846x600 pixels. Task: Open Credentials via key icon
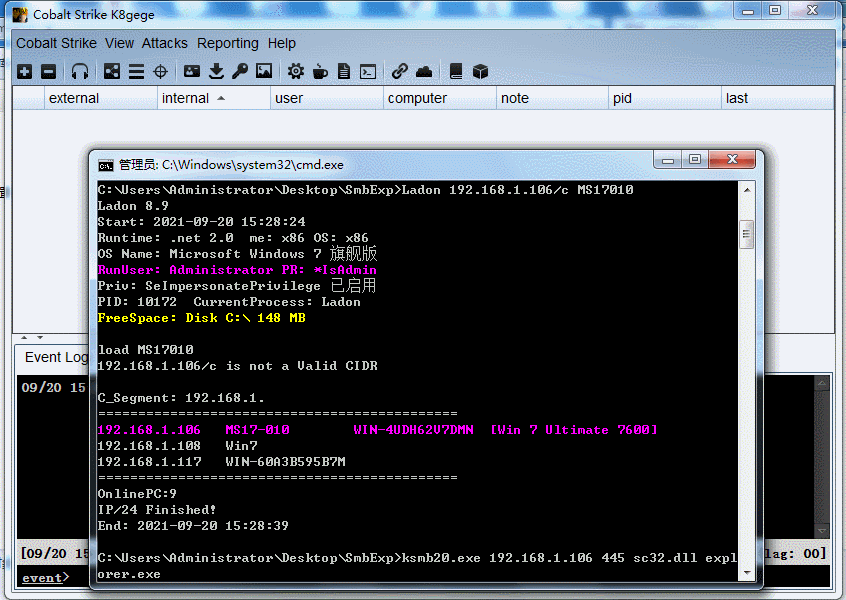[240, 71]
